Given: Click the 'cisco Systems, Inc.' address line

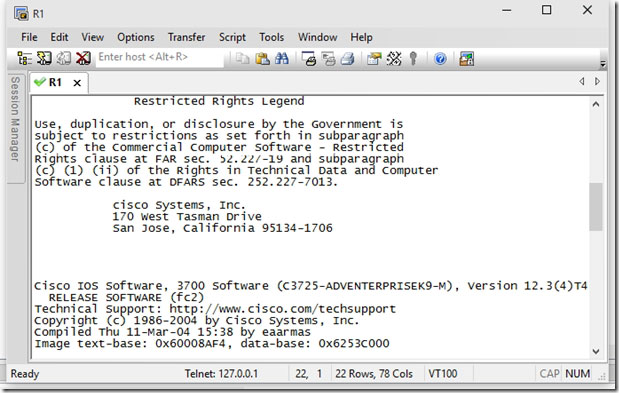Looking at the screenshot, I should pos(179,205).
